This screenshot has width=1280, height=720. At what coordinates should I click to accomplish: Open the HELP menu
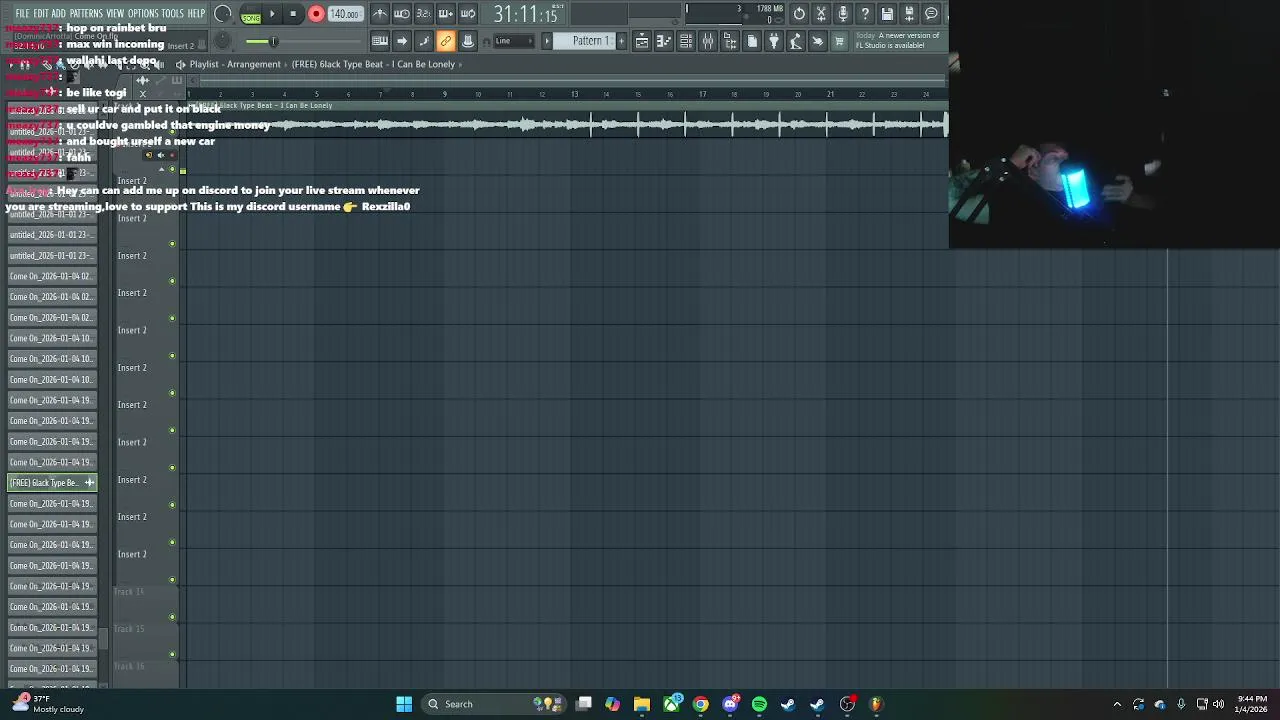196,13
